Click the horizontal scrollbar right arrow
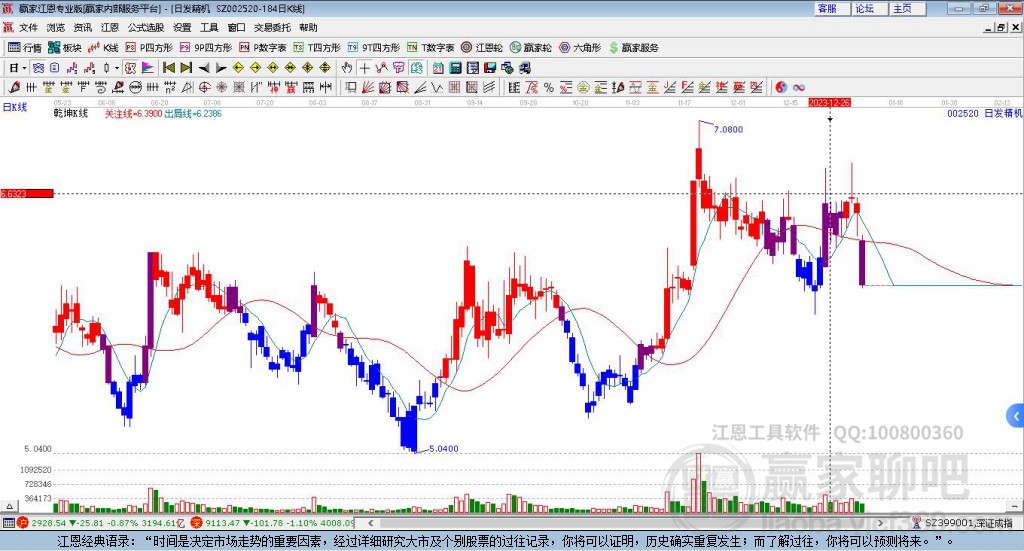This screenshot has height=551, width=1024. (x=880, y=523)
